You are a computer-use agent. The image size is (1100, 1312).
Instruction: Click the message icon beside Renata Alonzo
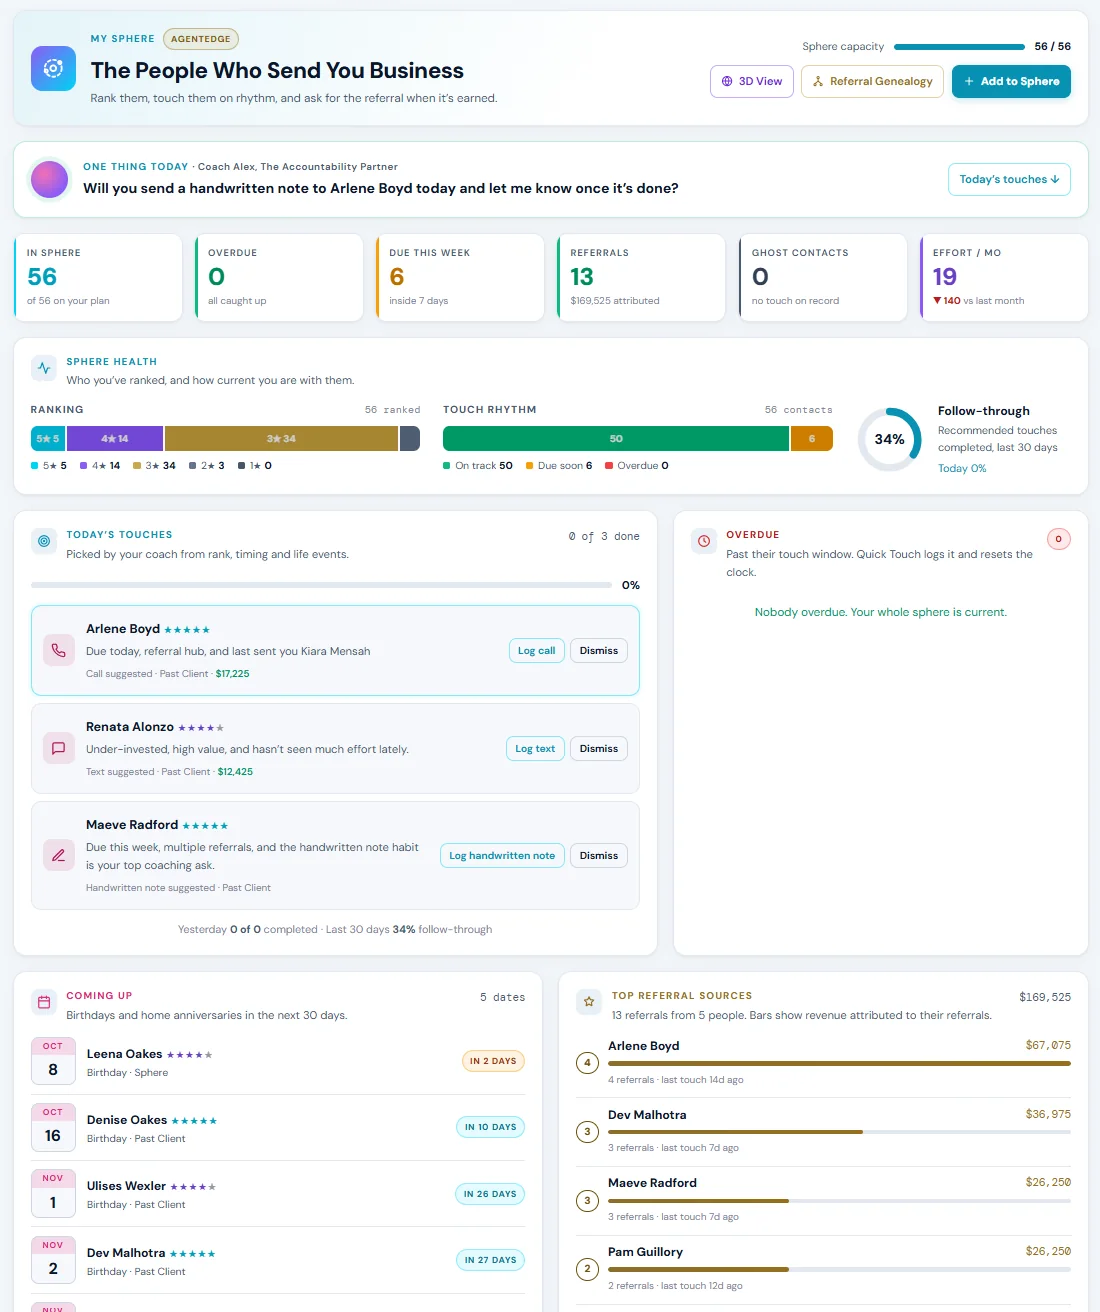pos(58,748)
